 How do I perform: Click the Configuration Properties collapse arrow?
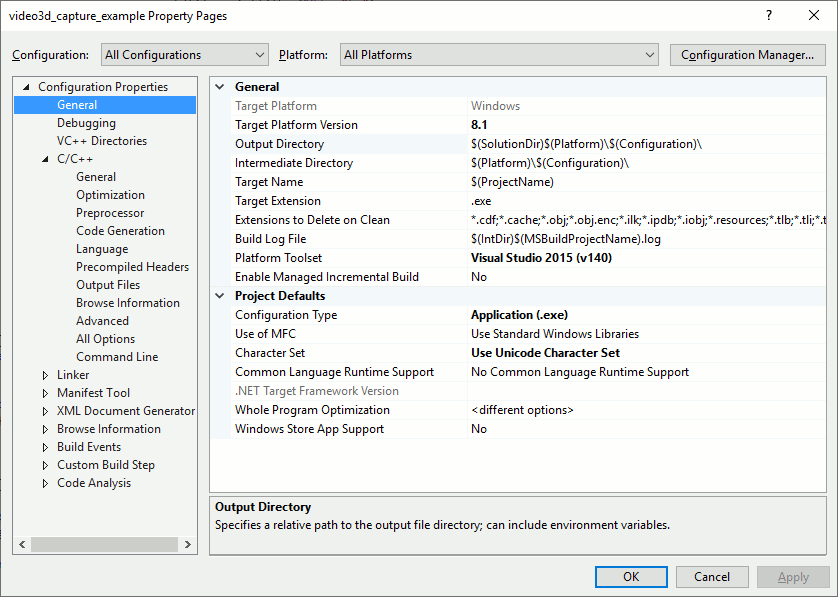pos(24,86)
